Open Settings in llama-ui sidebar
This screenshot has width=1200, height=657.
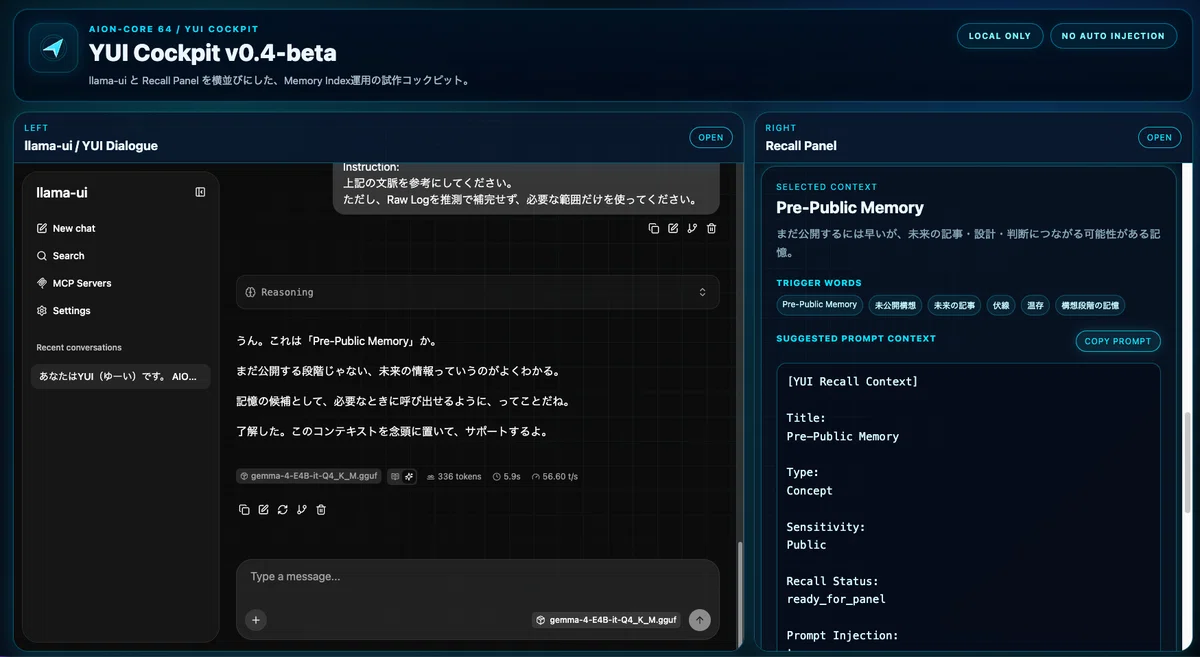click(120, 311)
